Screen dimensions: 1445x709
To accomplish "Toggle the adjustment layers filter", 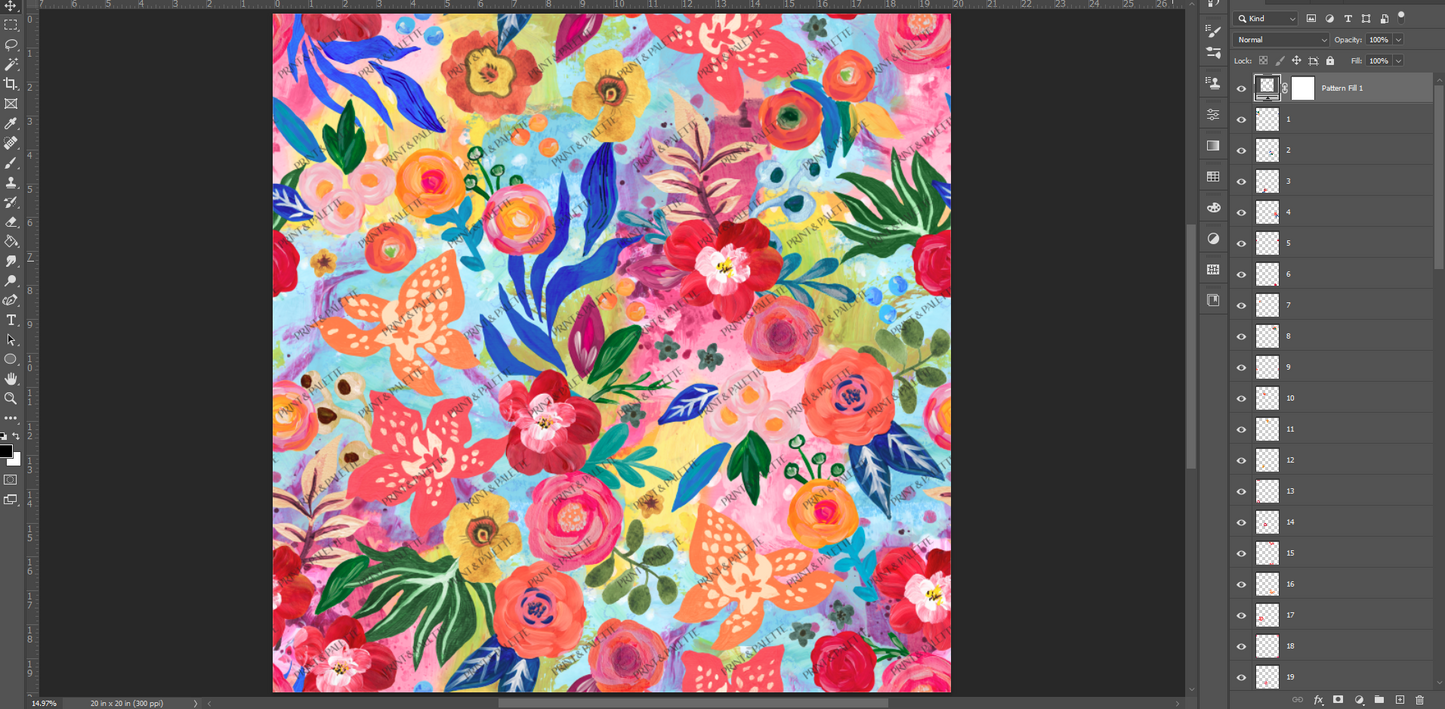I will pos(1330,19).
